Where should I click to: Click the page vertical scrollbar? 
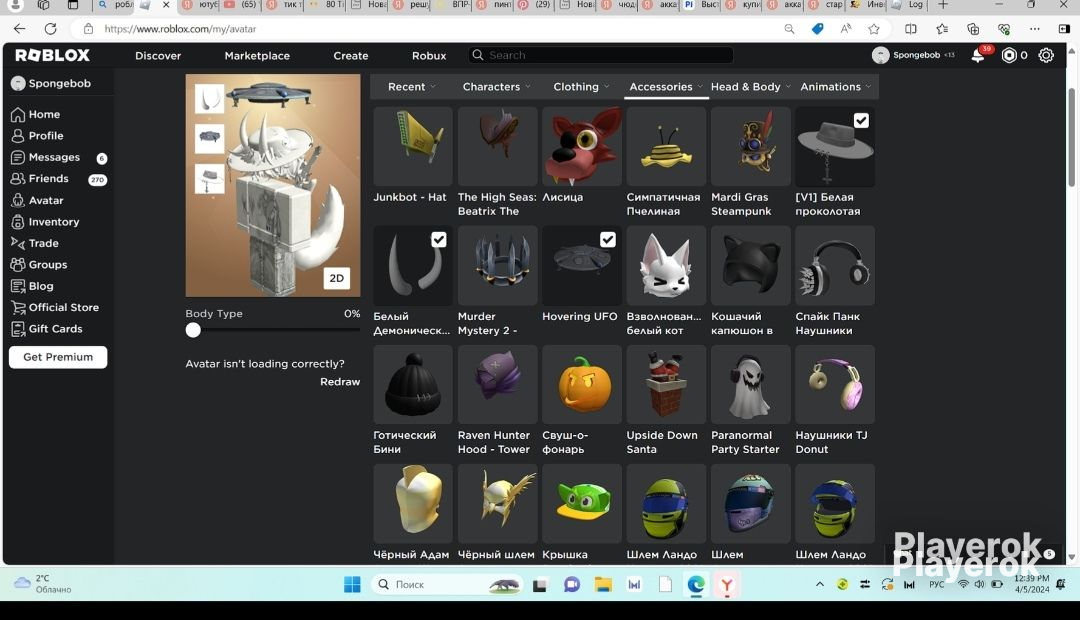[1071, 138]
